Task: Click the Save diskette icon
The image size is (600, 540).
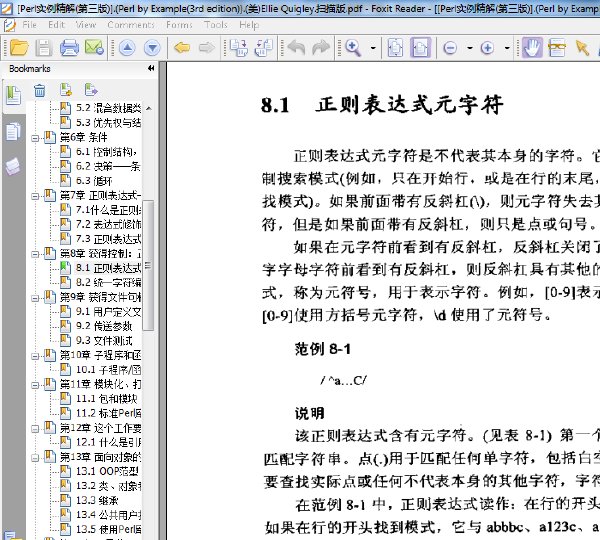Action: pyautogui.click(x=44, y=48)
